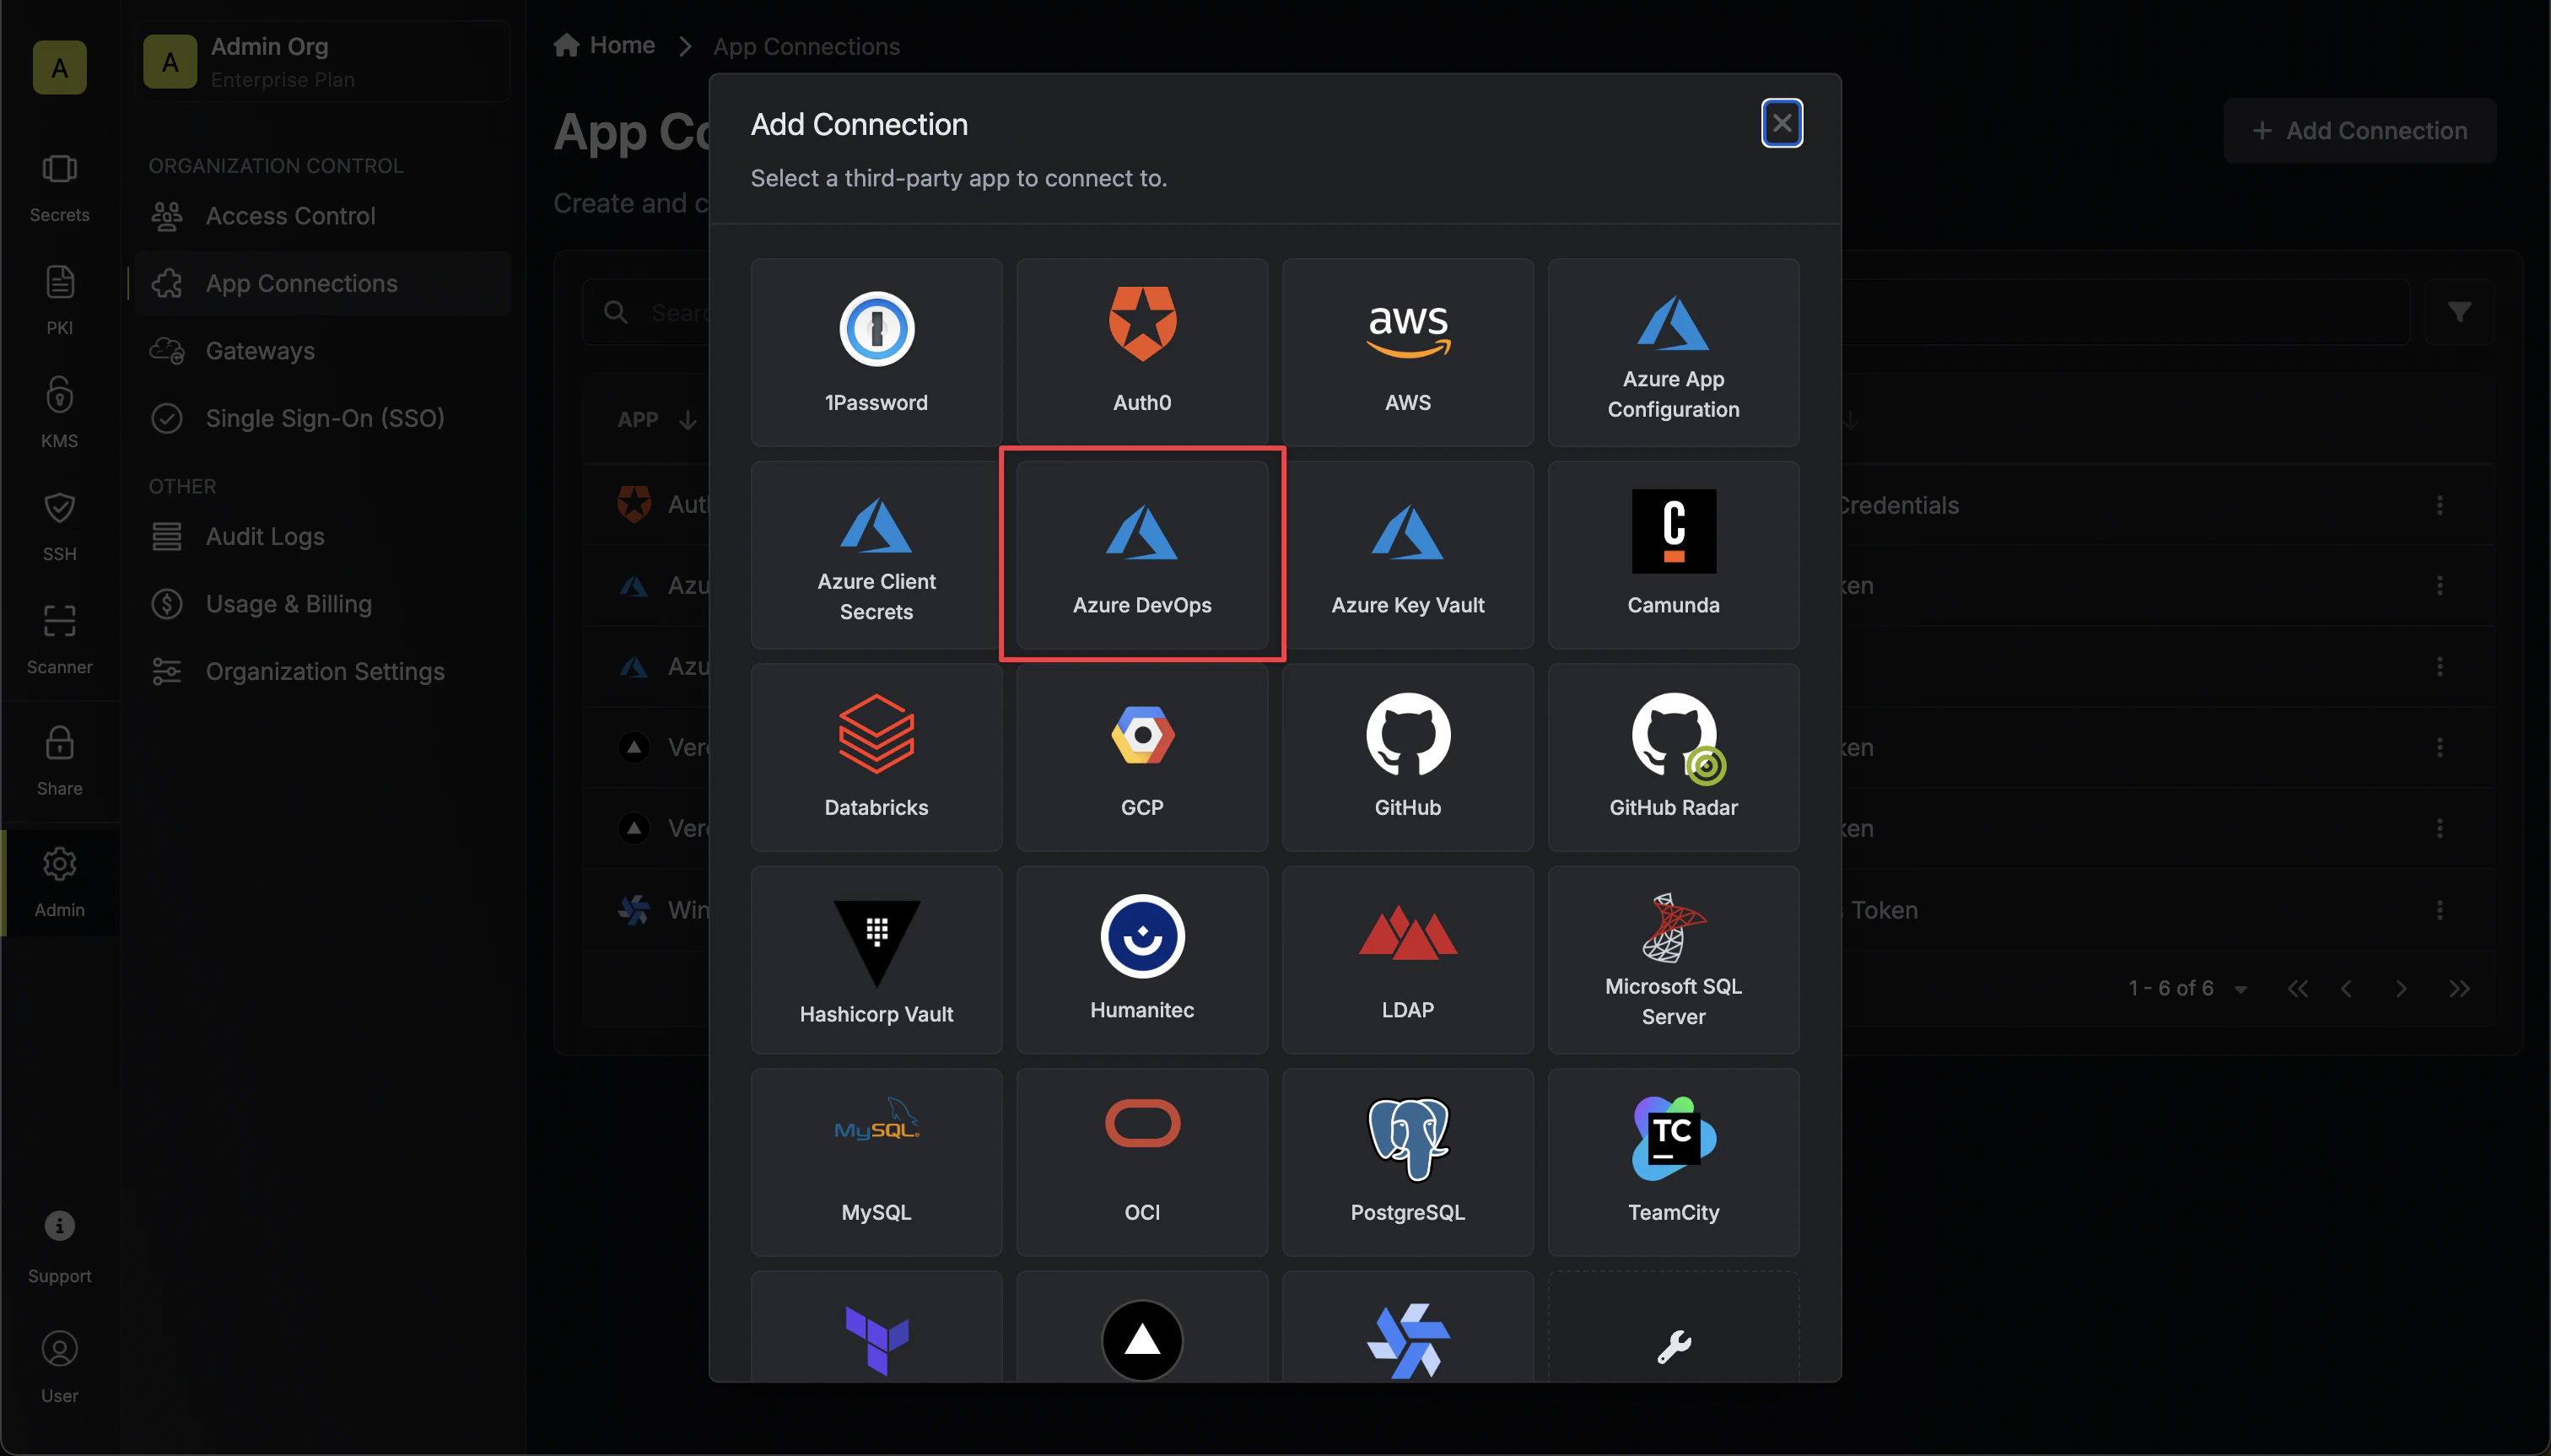The image size is (2551, 1456).
Task: Open PKI in the left rail
Action: [60, 300]
